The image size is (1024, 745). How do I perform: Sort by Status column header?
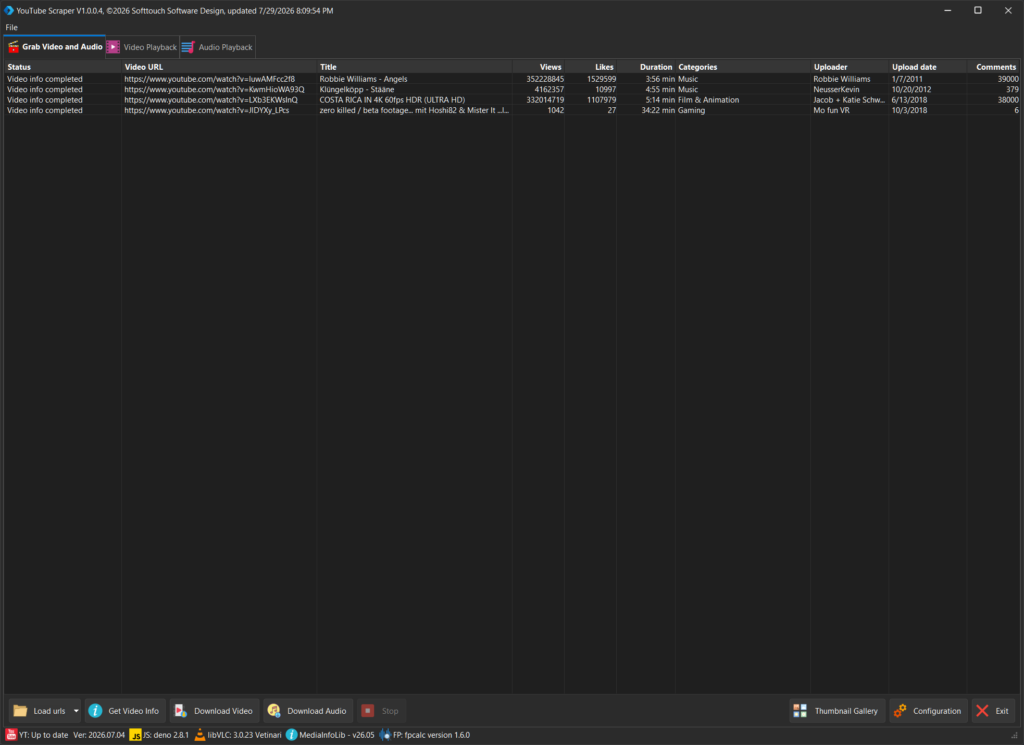coord(63,67)
